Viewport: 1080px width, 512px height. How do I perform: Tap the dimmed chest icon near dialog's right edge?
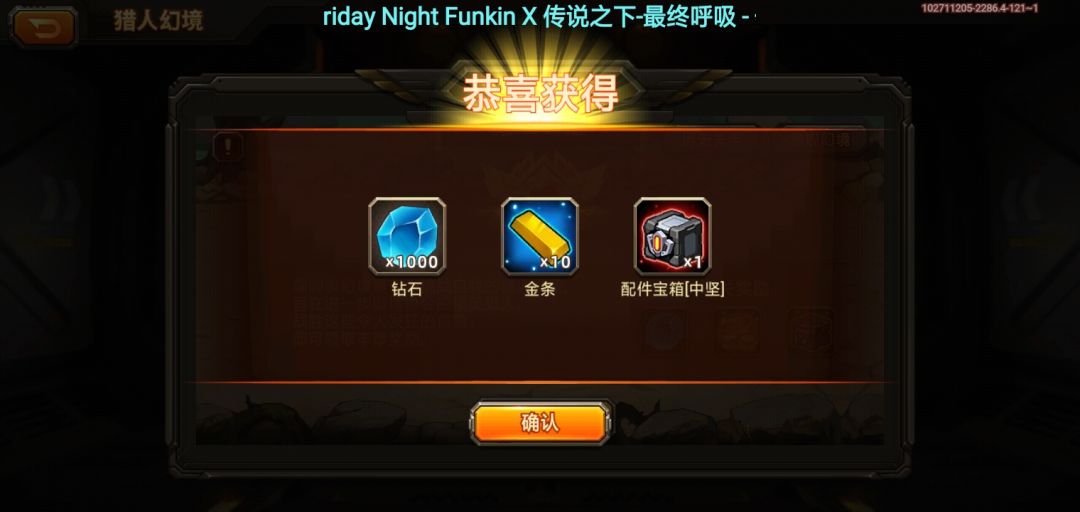(x=811, y=331)
